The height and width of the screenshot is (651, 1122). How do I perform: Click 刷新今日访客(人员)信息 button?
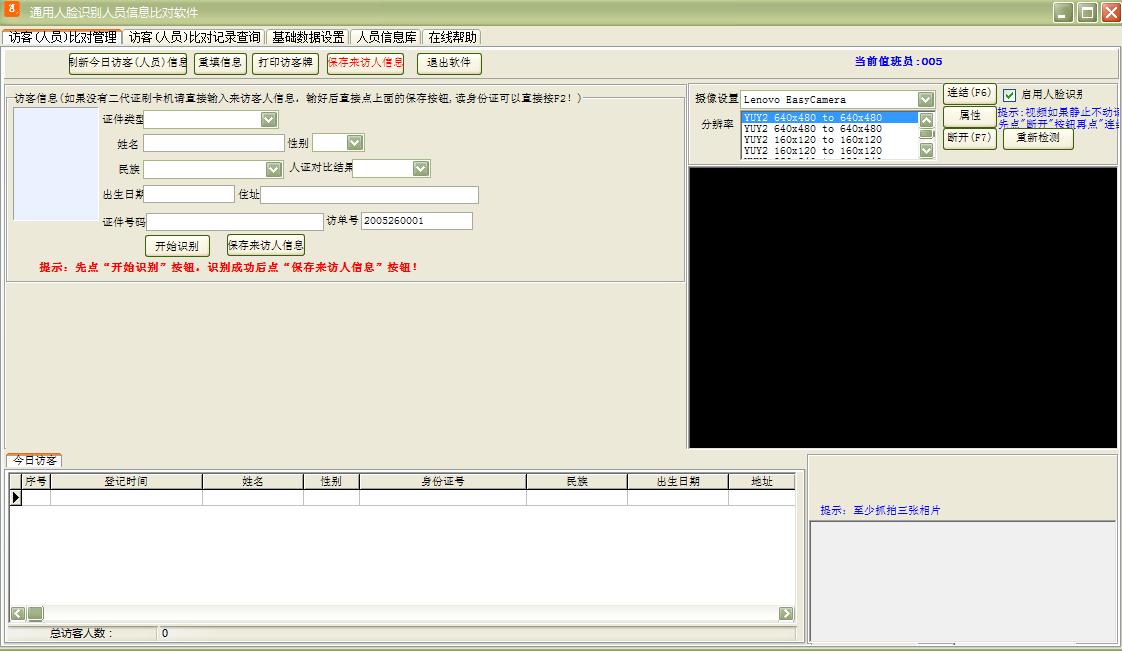tap(128, 63)
